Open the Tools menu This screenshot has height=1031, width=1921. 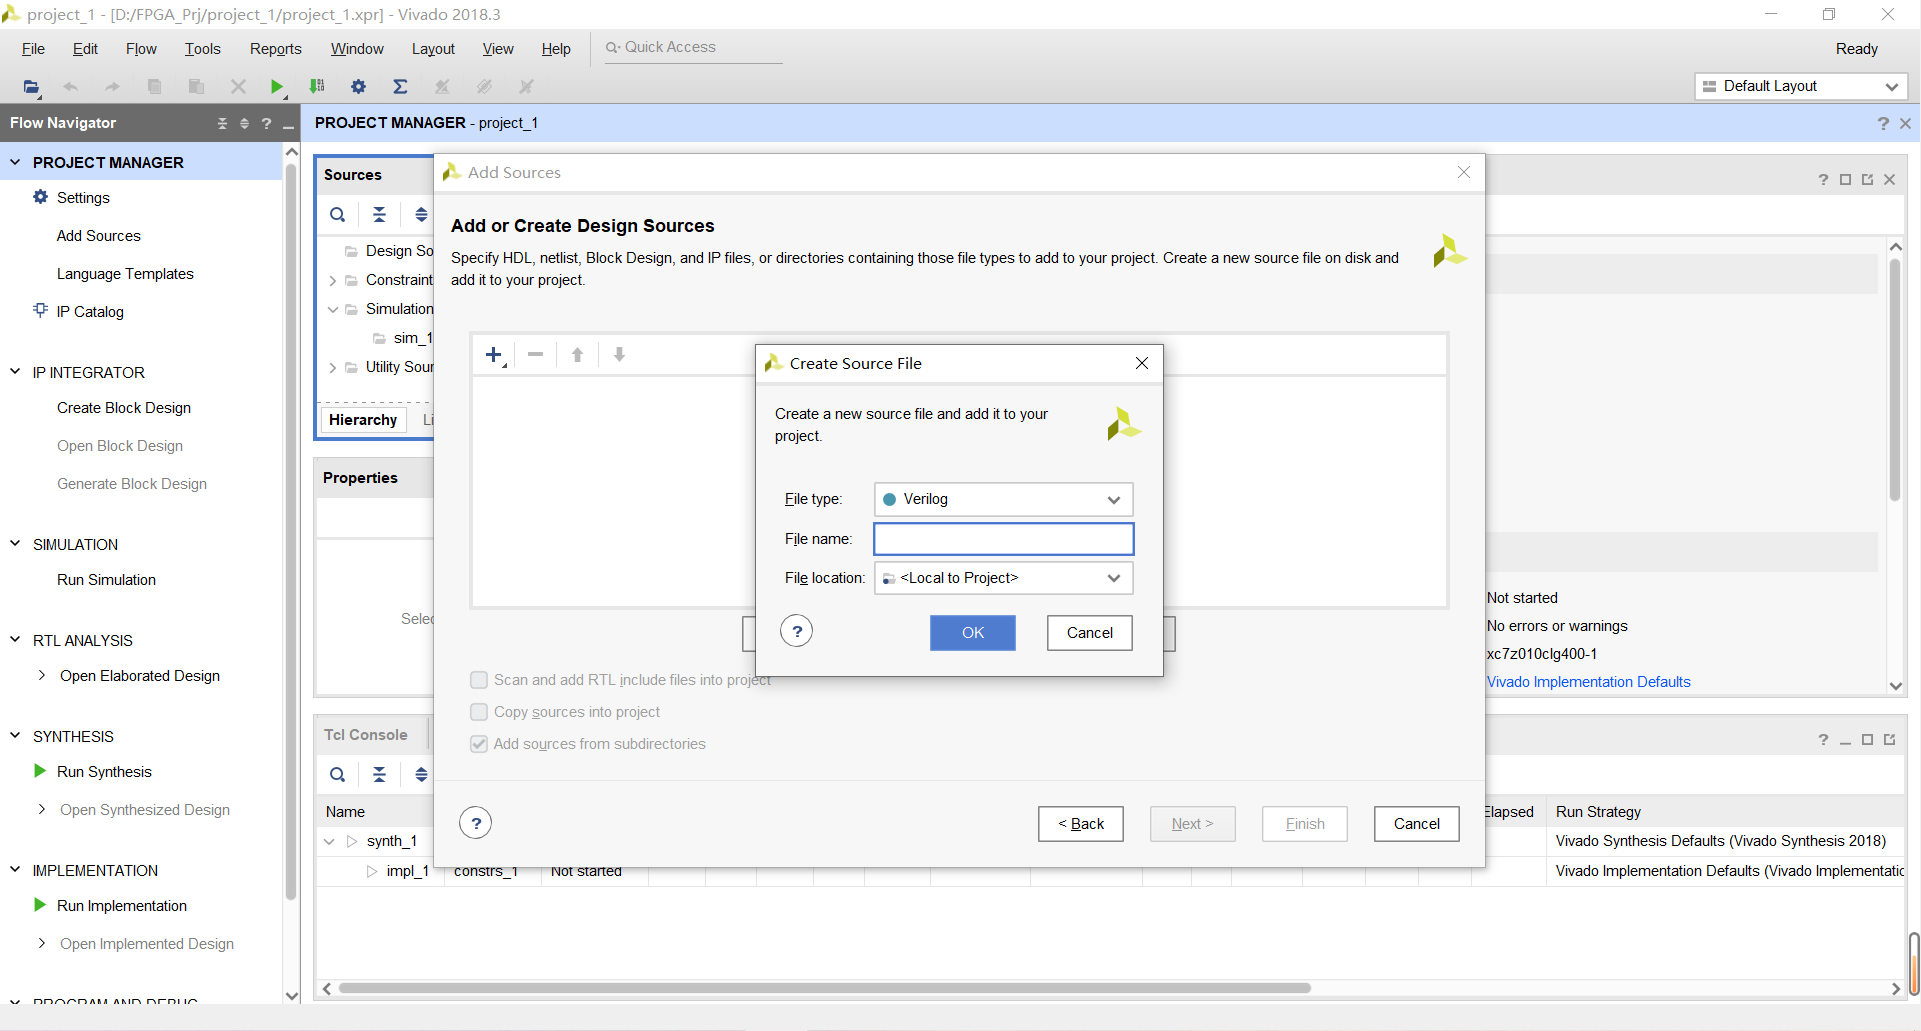coord(202,49)
